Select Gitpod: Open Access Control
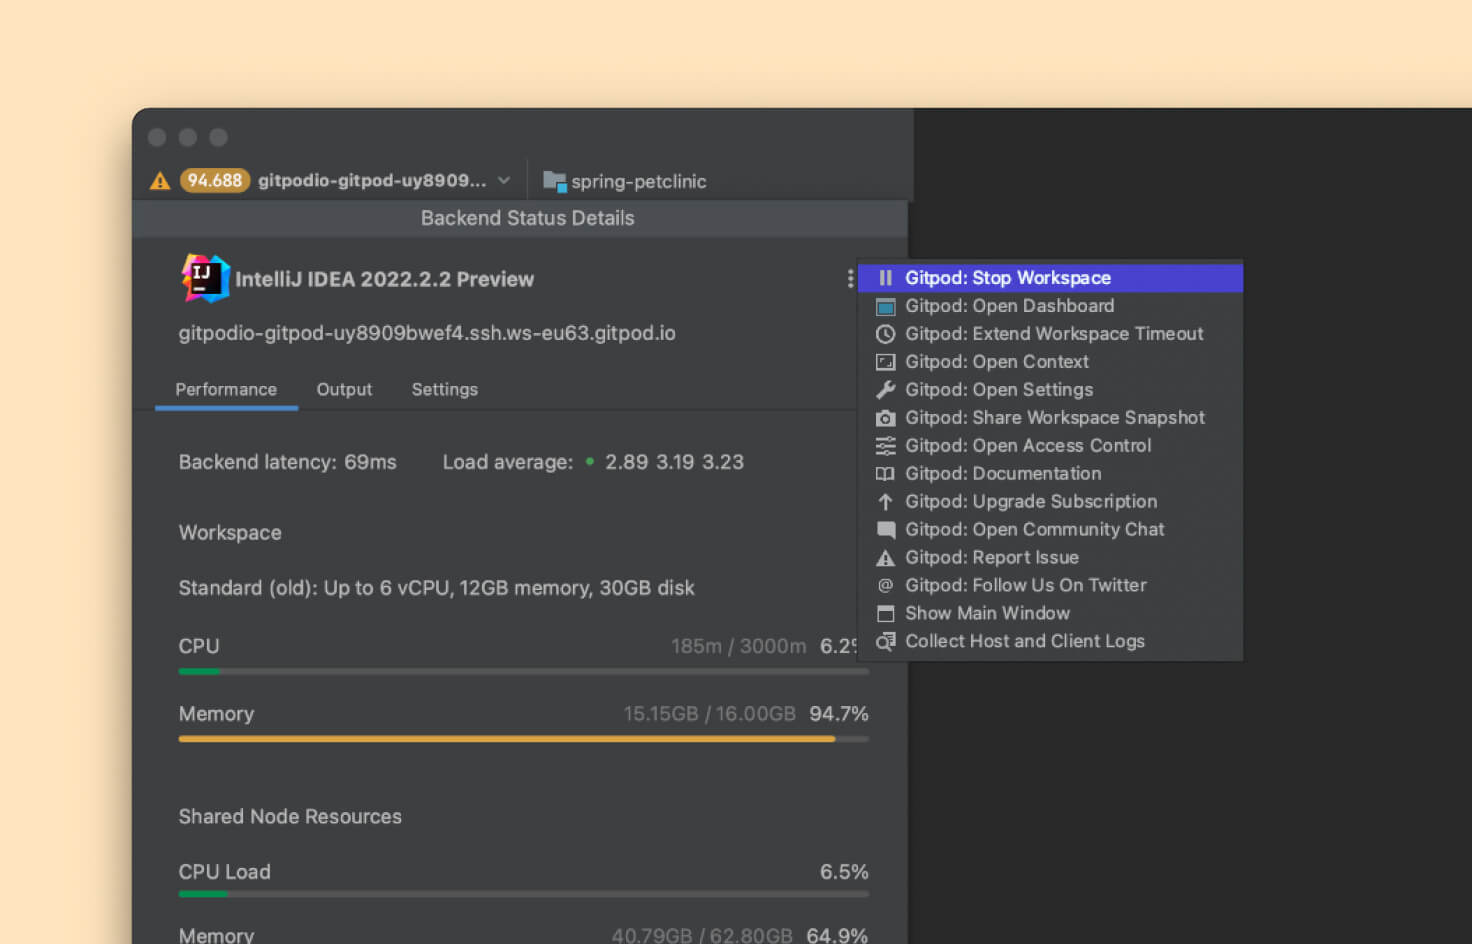 click(x=1050, y=446)
